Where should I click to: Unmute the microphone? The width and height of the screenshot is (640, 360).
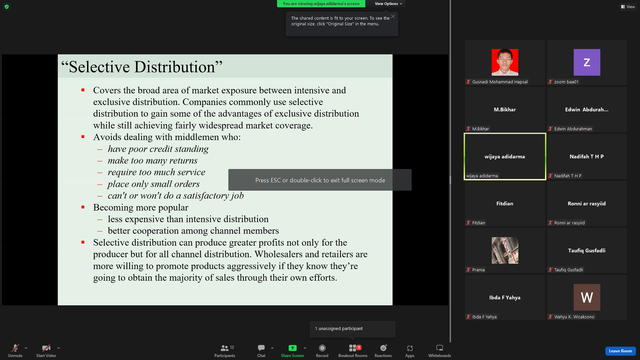pos(15,350)
